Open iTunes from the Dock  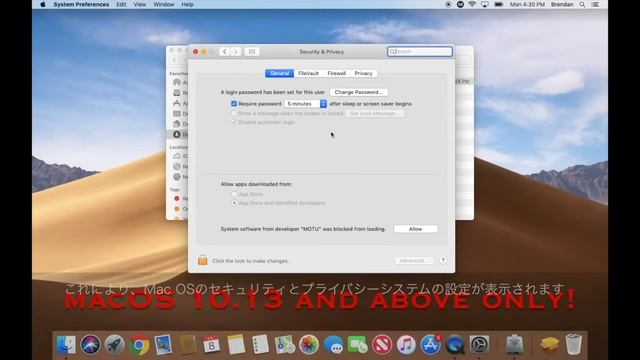(x=406, y=345)
